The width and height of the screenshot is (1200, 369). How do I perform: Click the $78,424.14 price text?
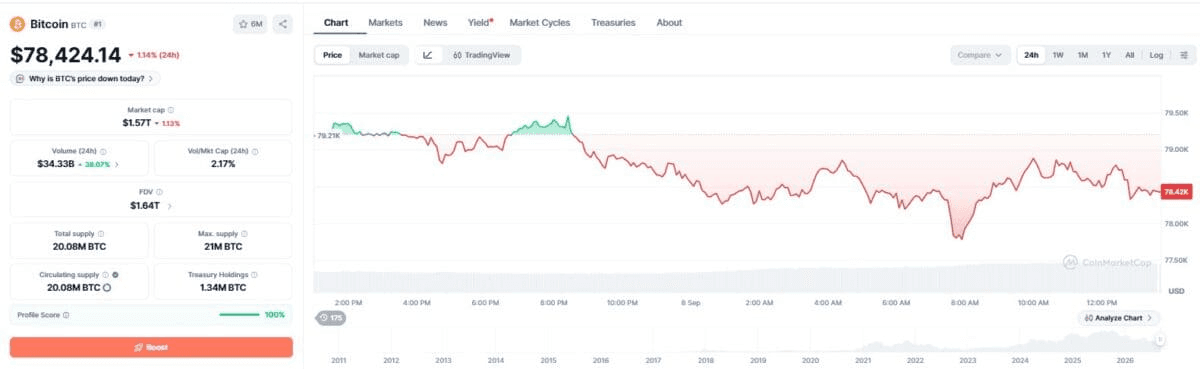pos(65,55)
